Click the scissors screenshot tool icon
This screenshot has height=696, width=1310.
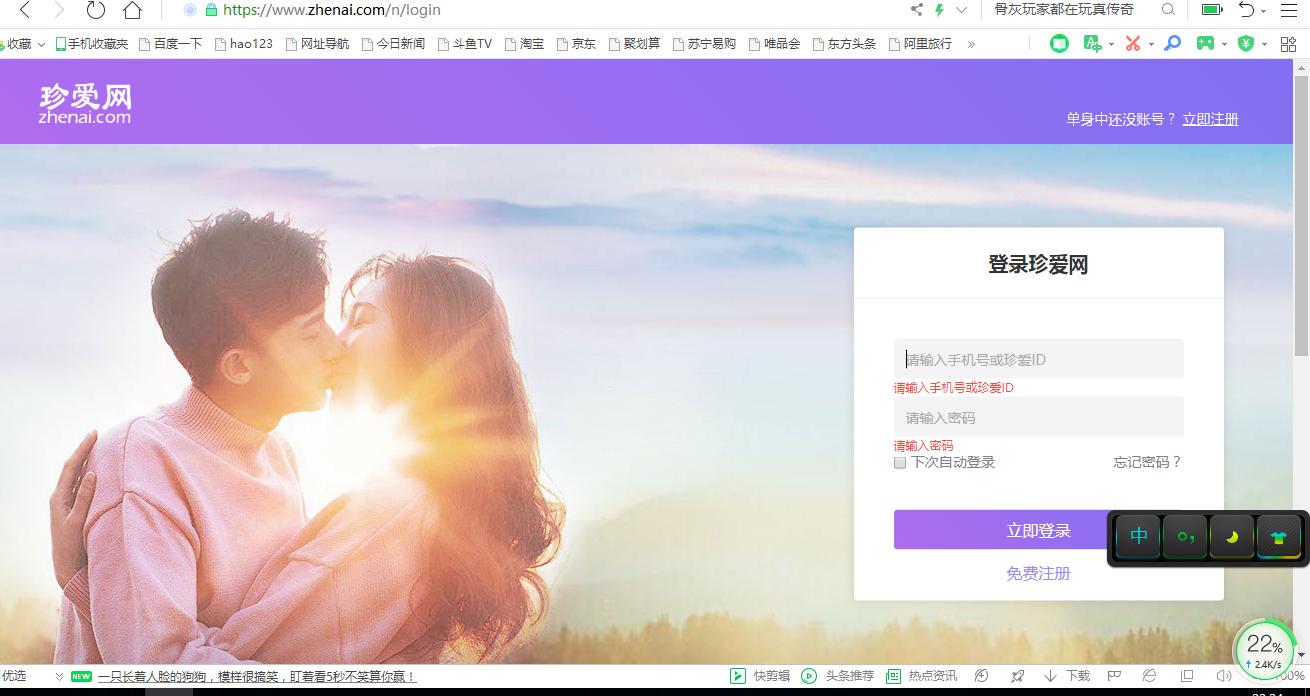1131,43
